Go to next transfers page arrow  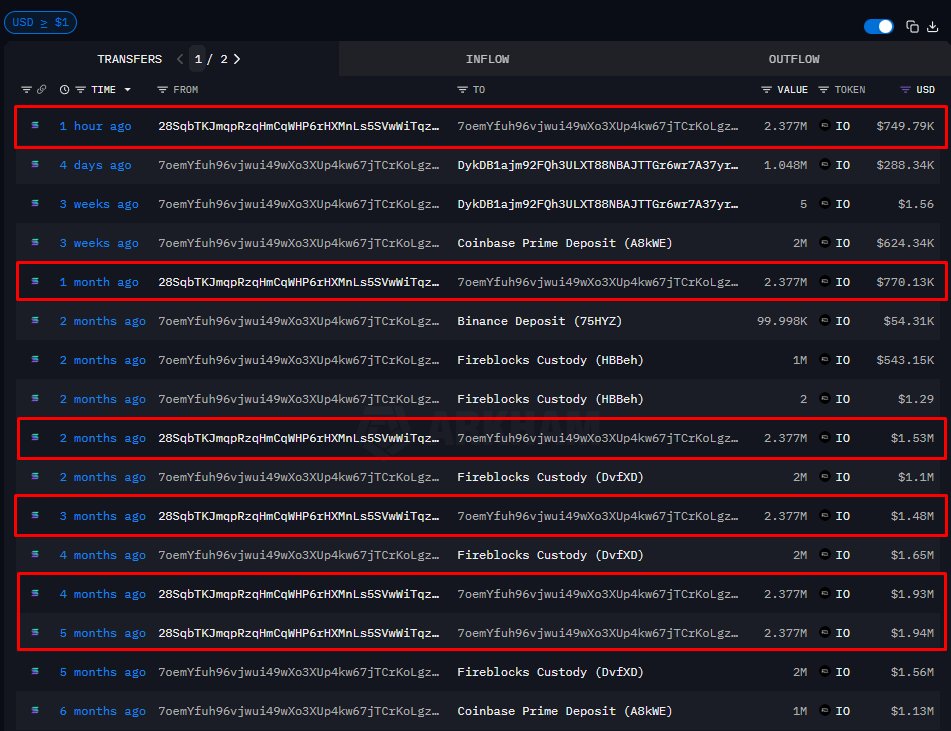pos(237,59)
